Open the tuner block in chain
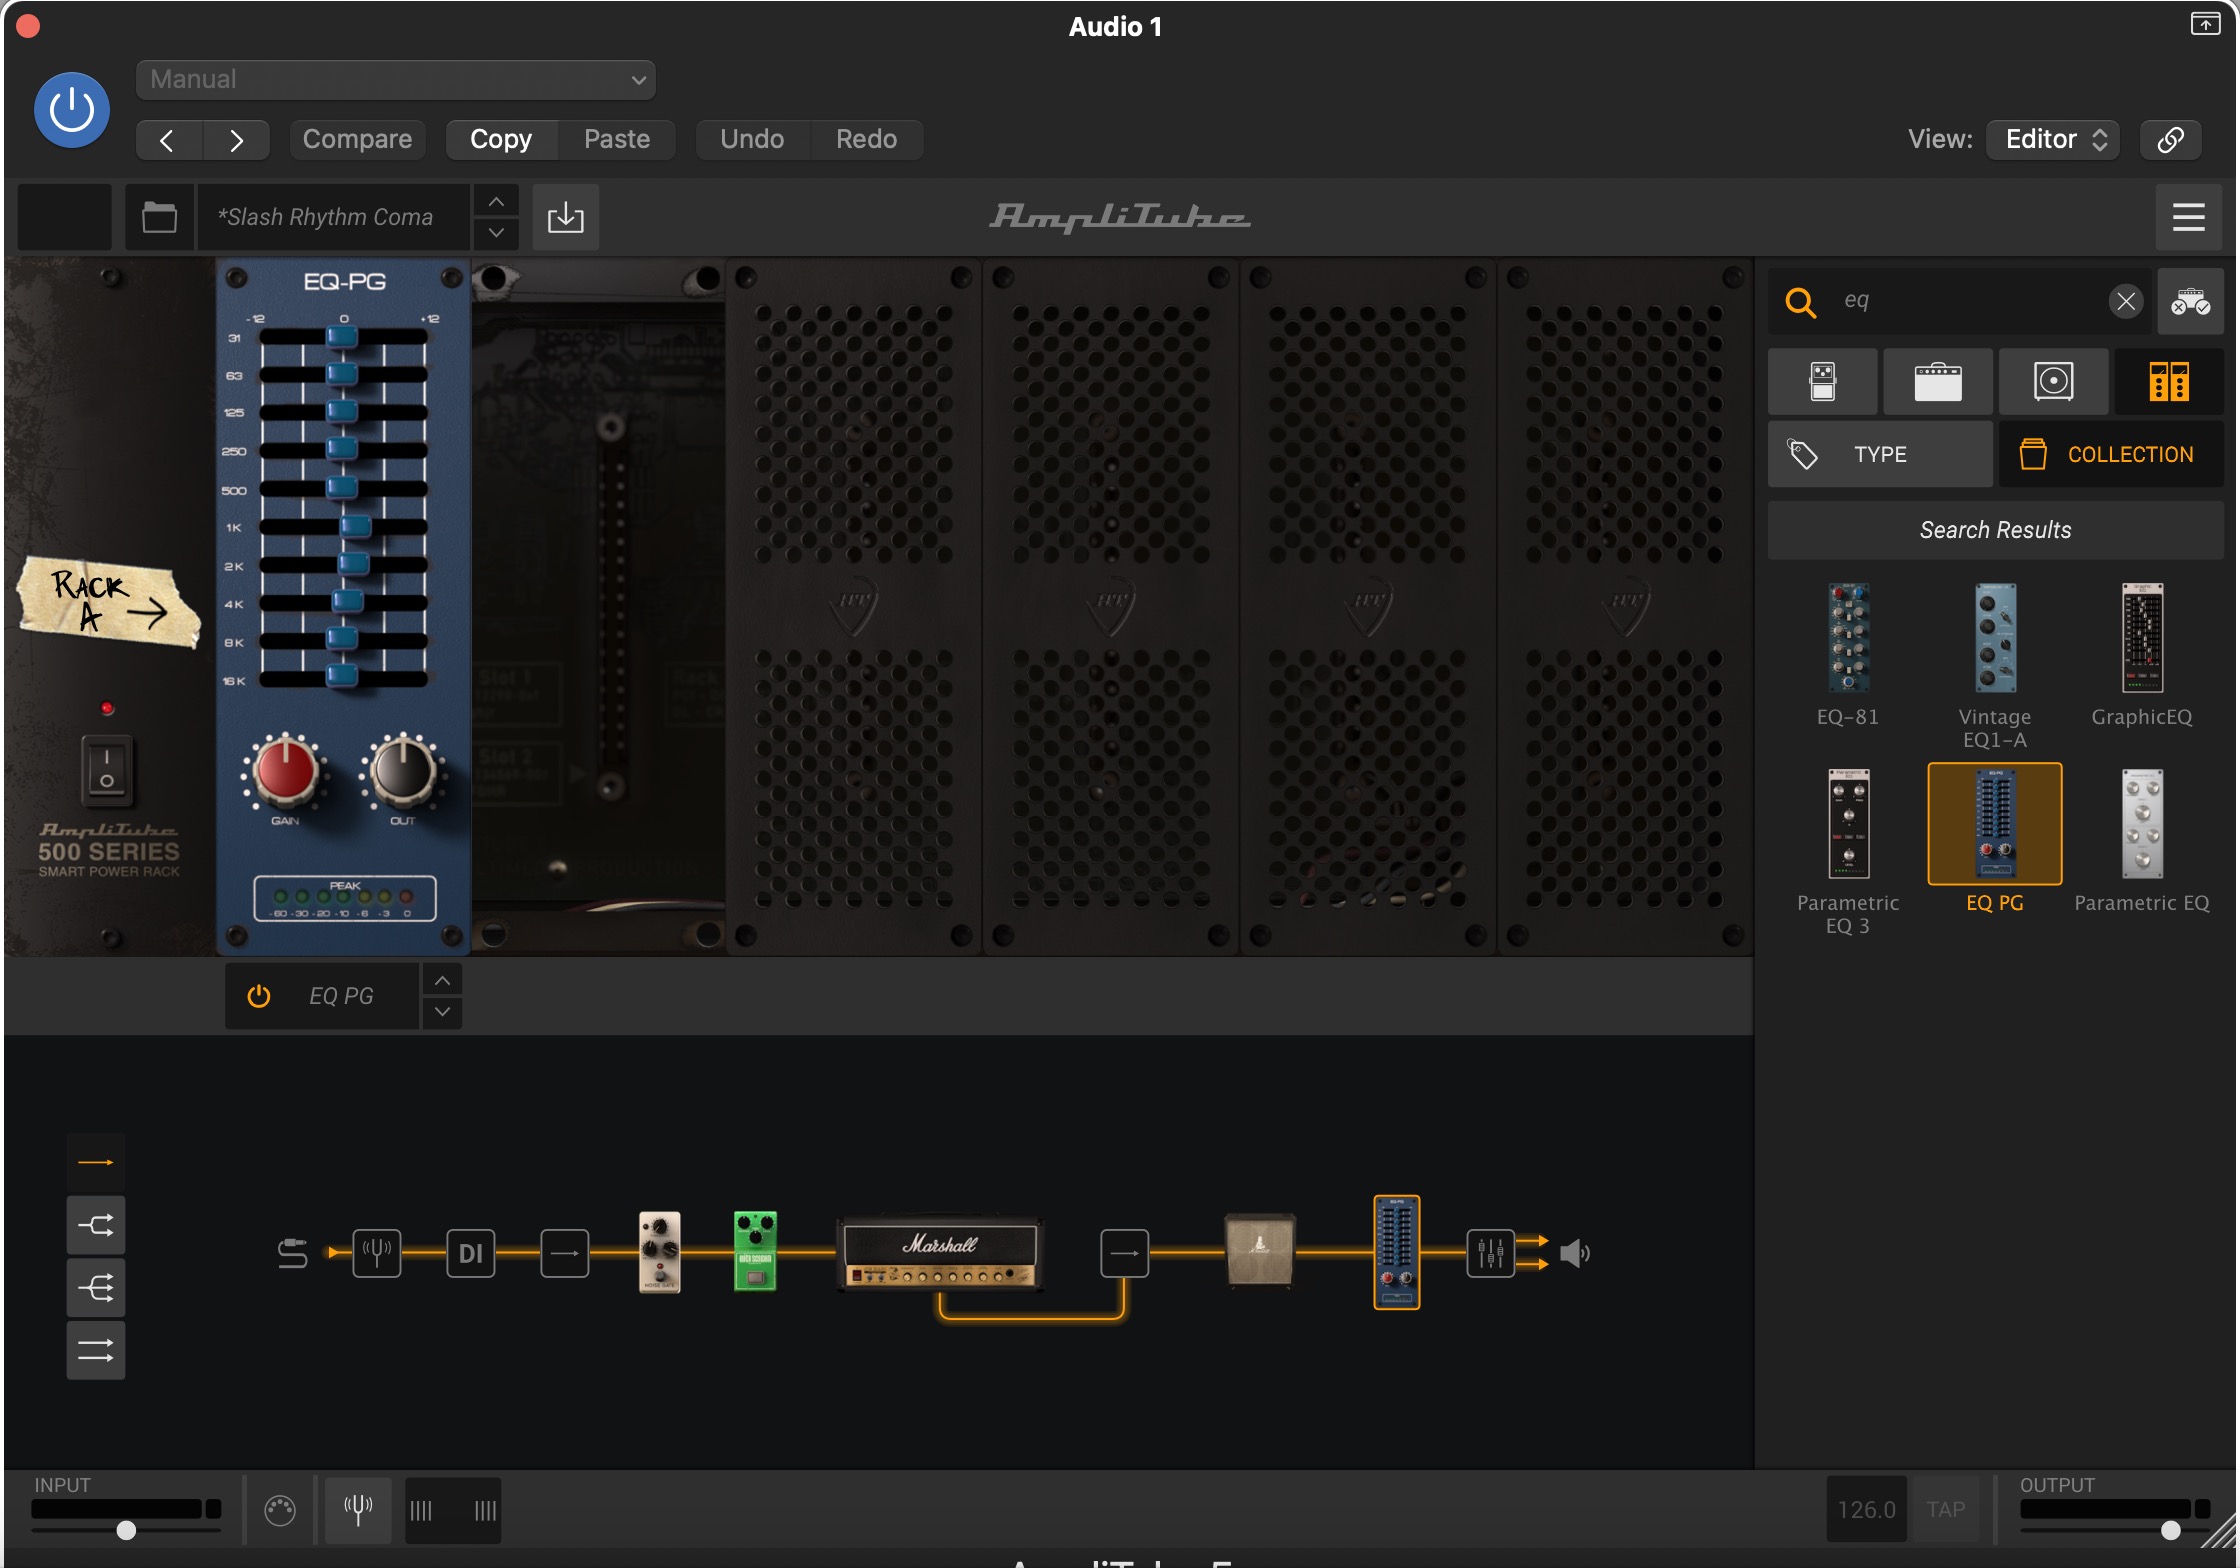Image resolution: width=2240 pixels, height=1568 pixels. coord(377,1253)
